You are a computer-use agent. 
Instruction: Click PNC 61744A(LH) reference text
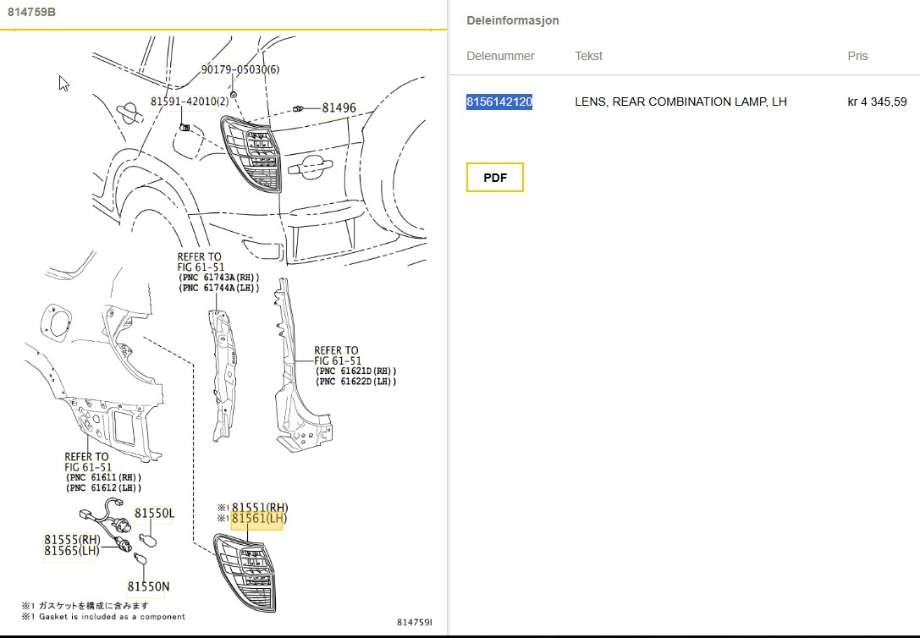(x=218, y=288)
